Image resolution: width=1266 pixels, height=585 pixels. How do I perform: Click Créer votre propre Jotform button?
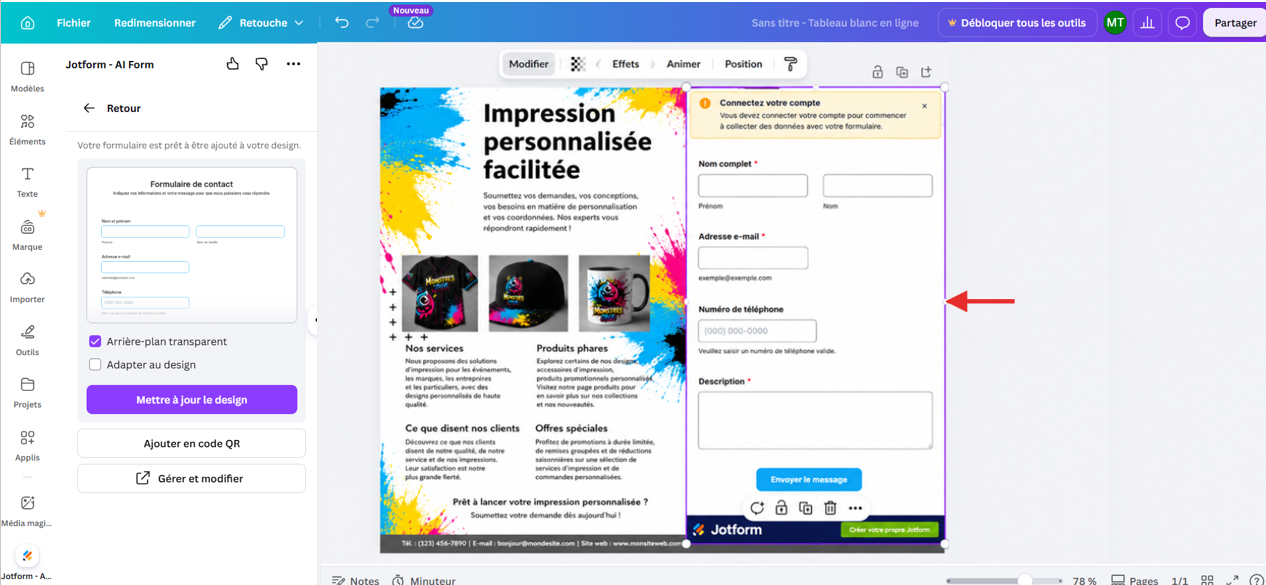pos(889,530)
